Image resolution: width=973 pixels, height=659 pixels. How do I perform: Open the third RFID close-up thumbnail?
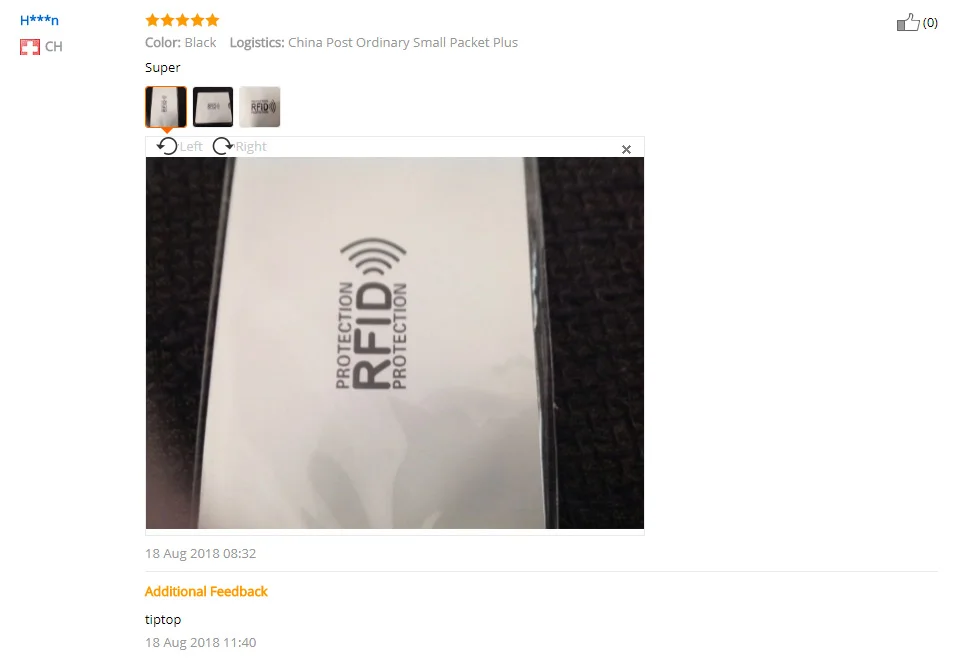(260, 107)
